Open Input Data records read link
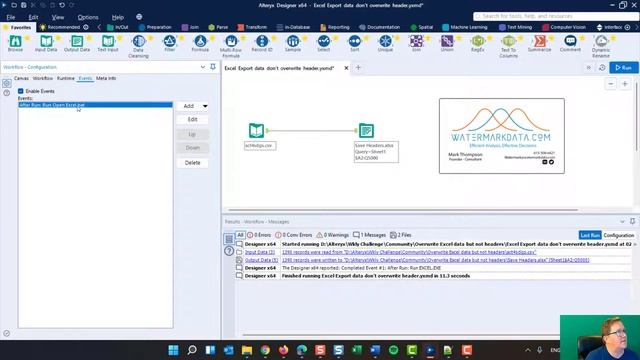640x360 pixels. point(409,252)
